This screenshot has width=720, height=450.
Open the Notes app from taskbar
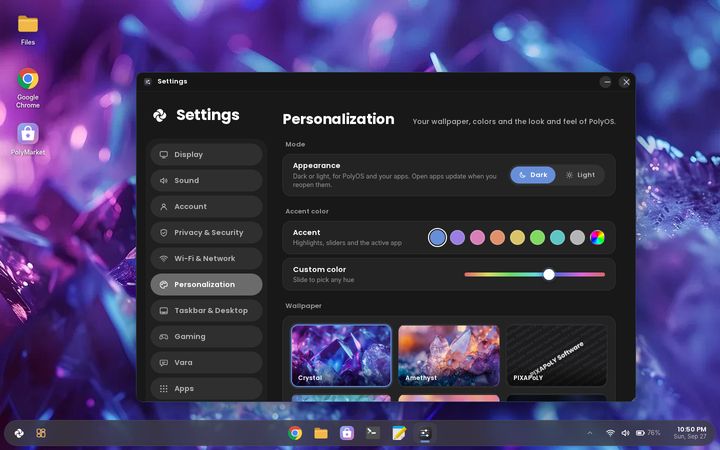(399, 433)
